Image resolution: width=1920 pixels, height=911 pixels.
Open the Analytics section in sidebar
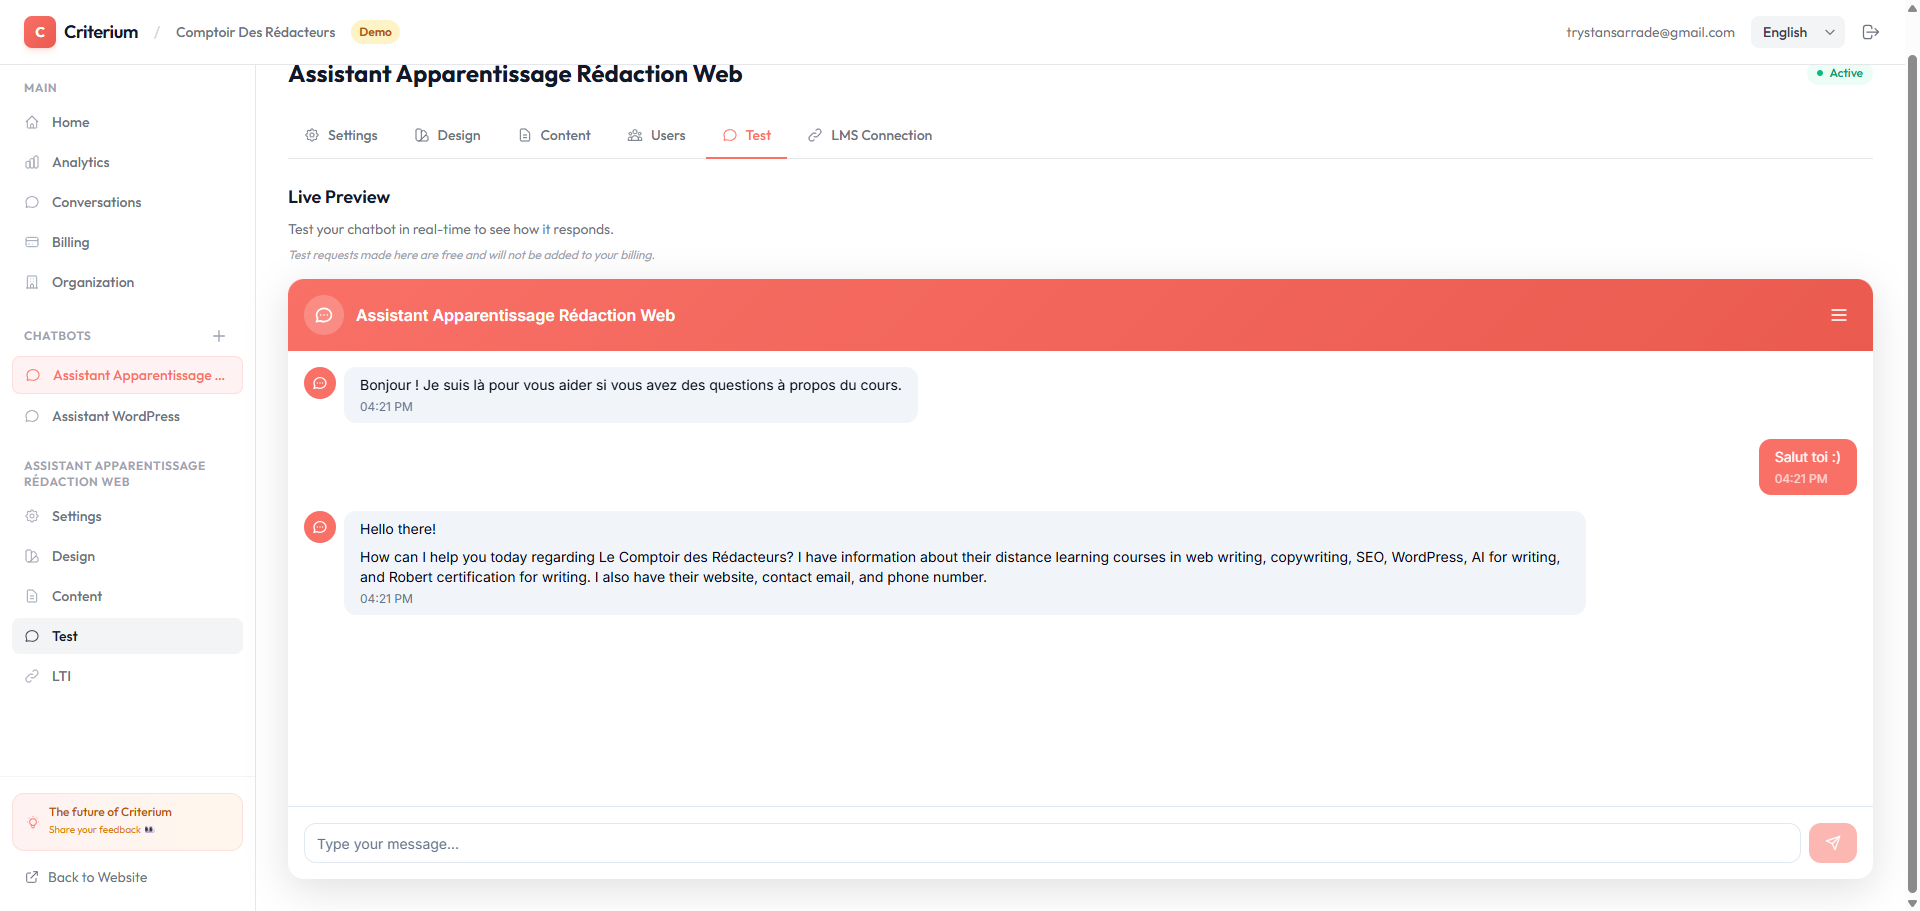(80, 162)
